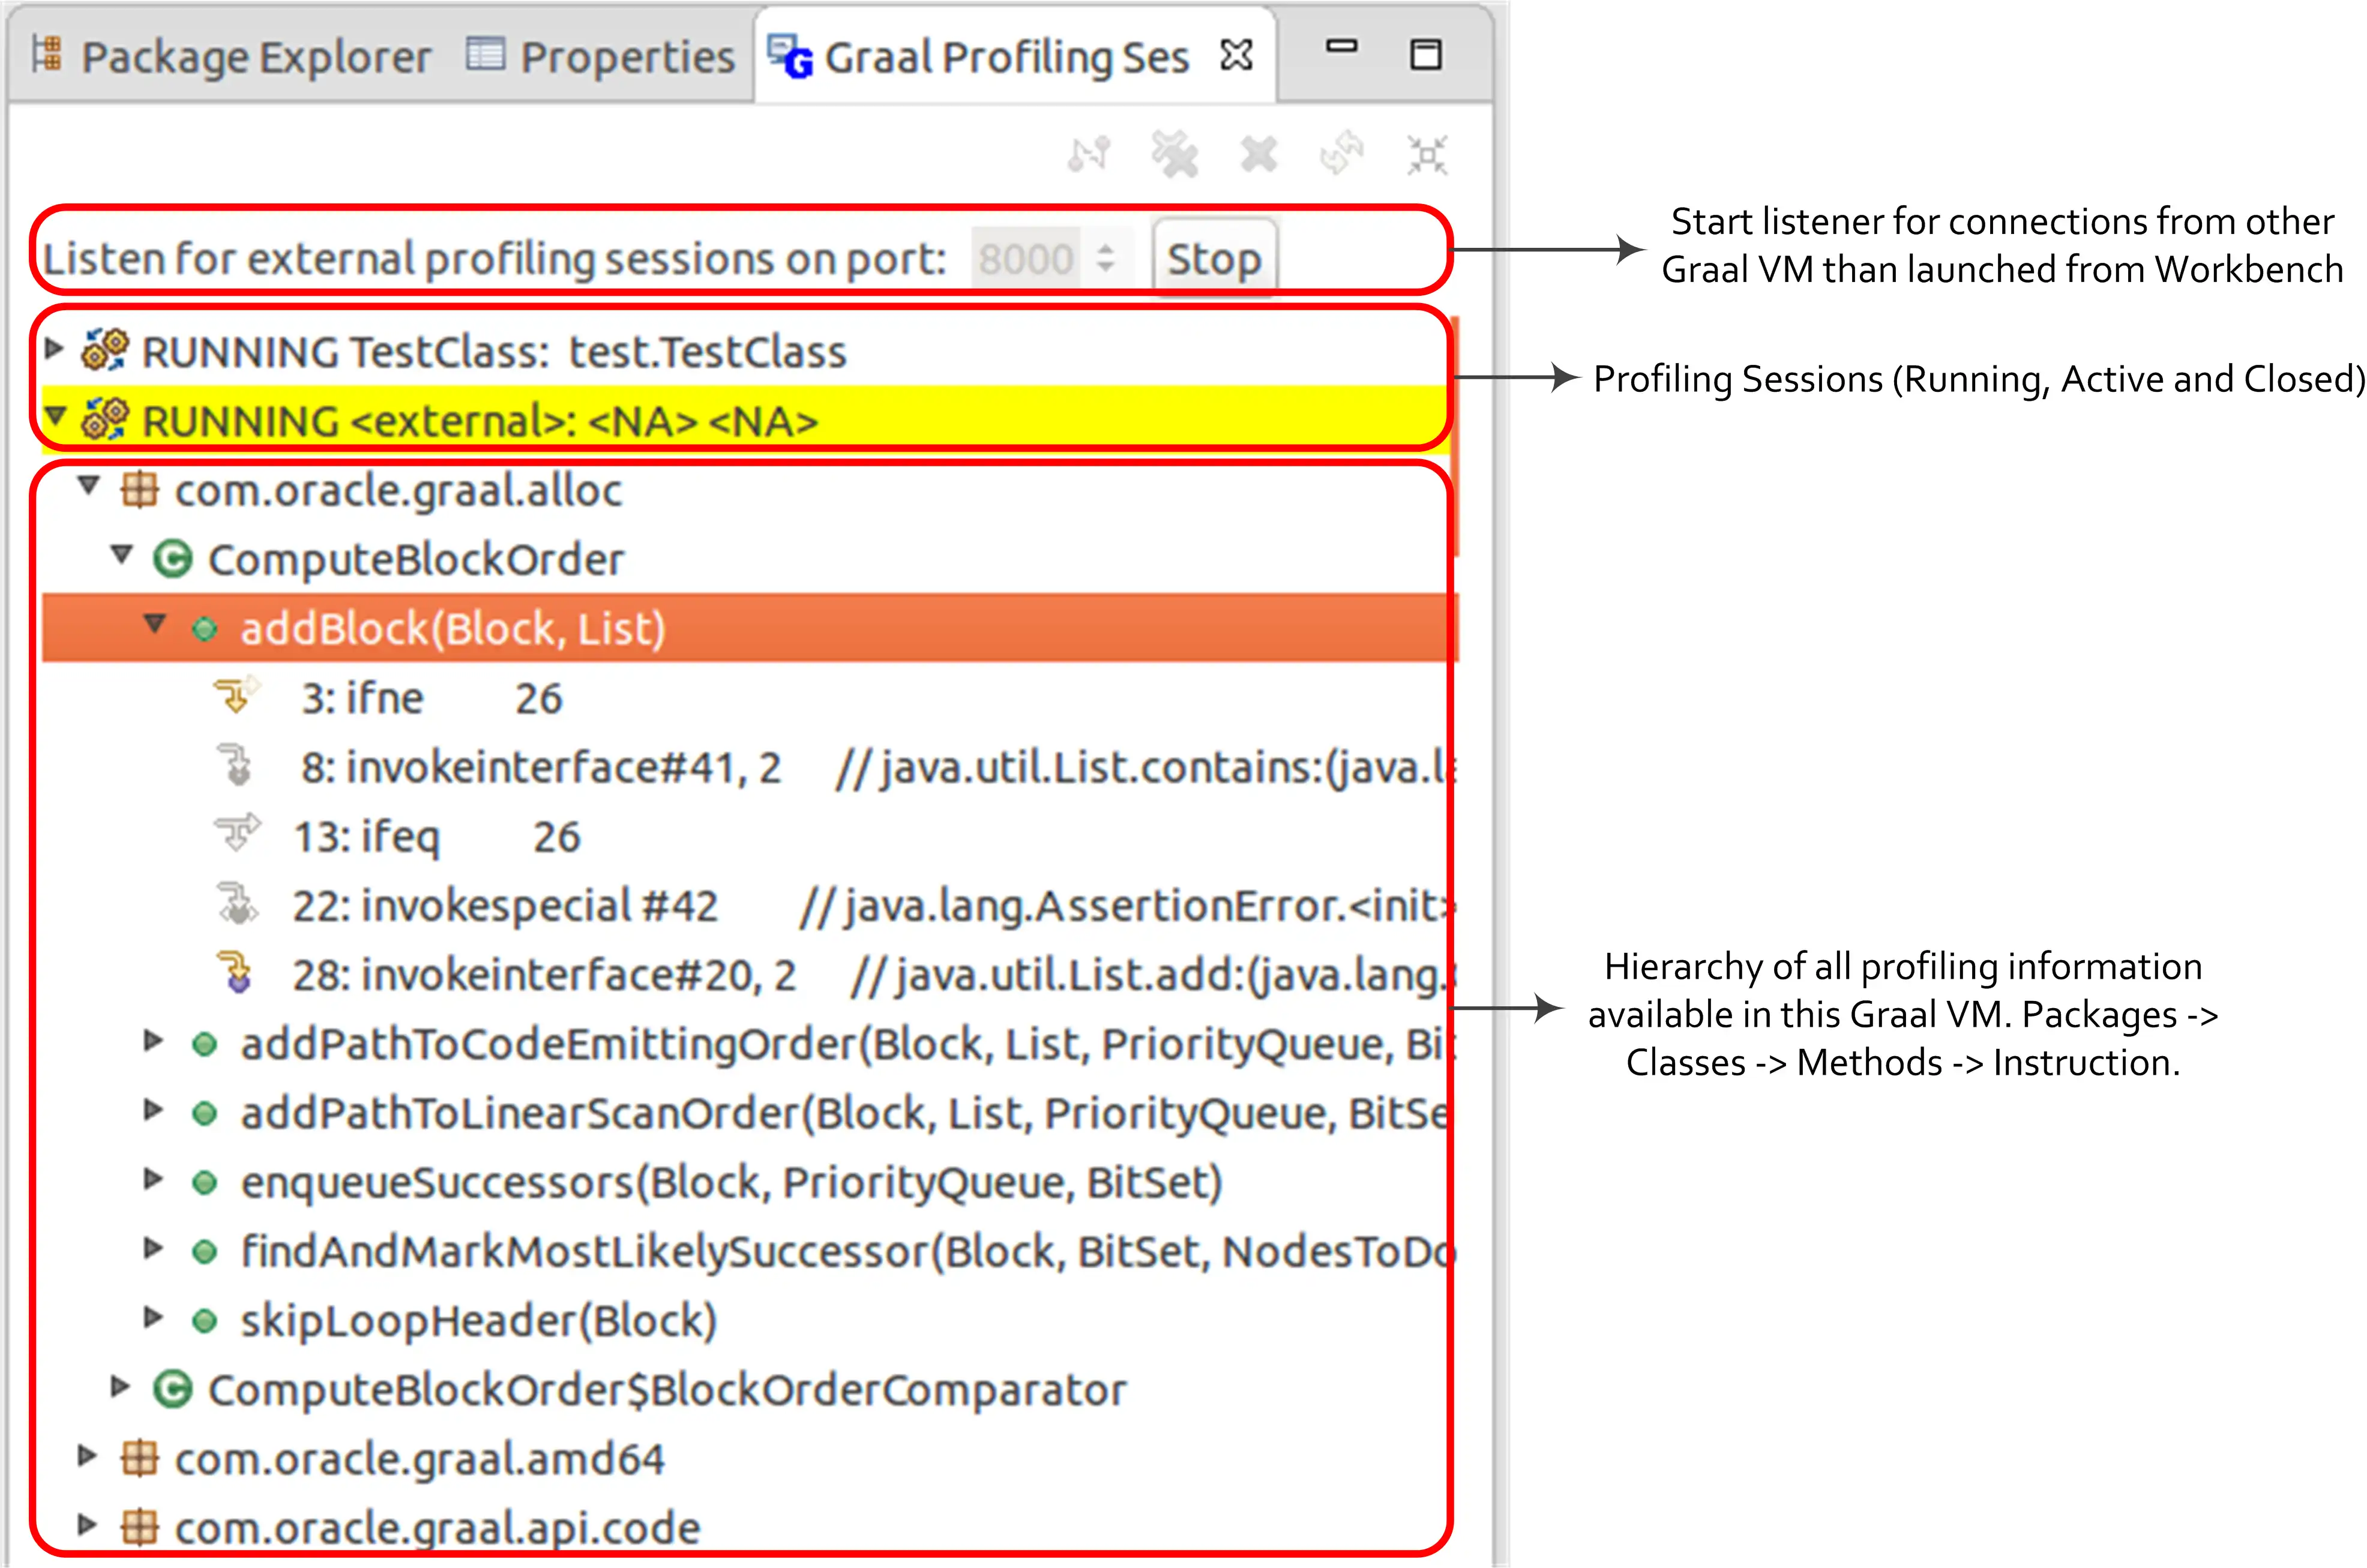Click the port number field showing 8000
The height and width of the screenshot is (1568, 2367).
pos(1025,259)
